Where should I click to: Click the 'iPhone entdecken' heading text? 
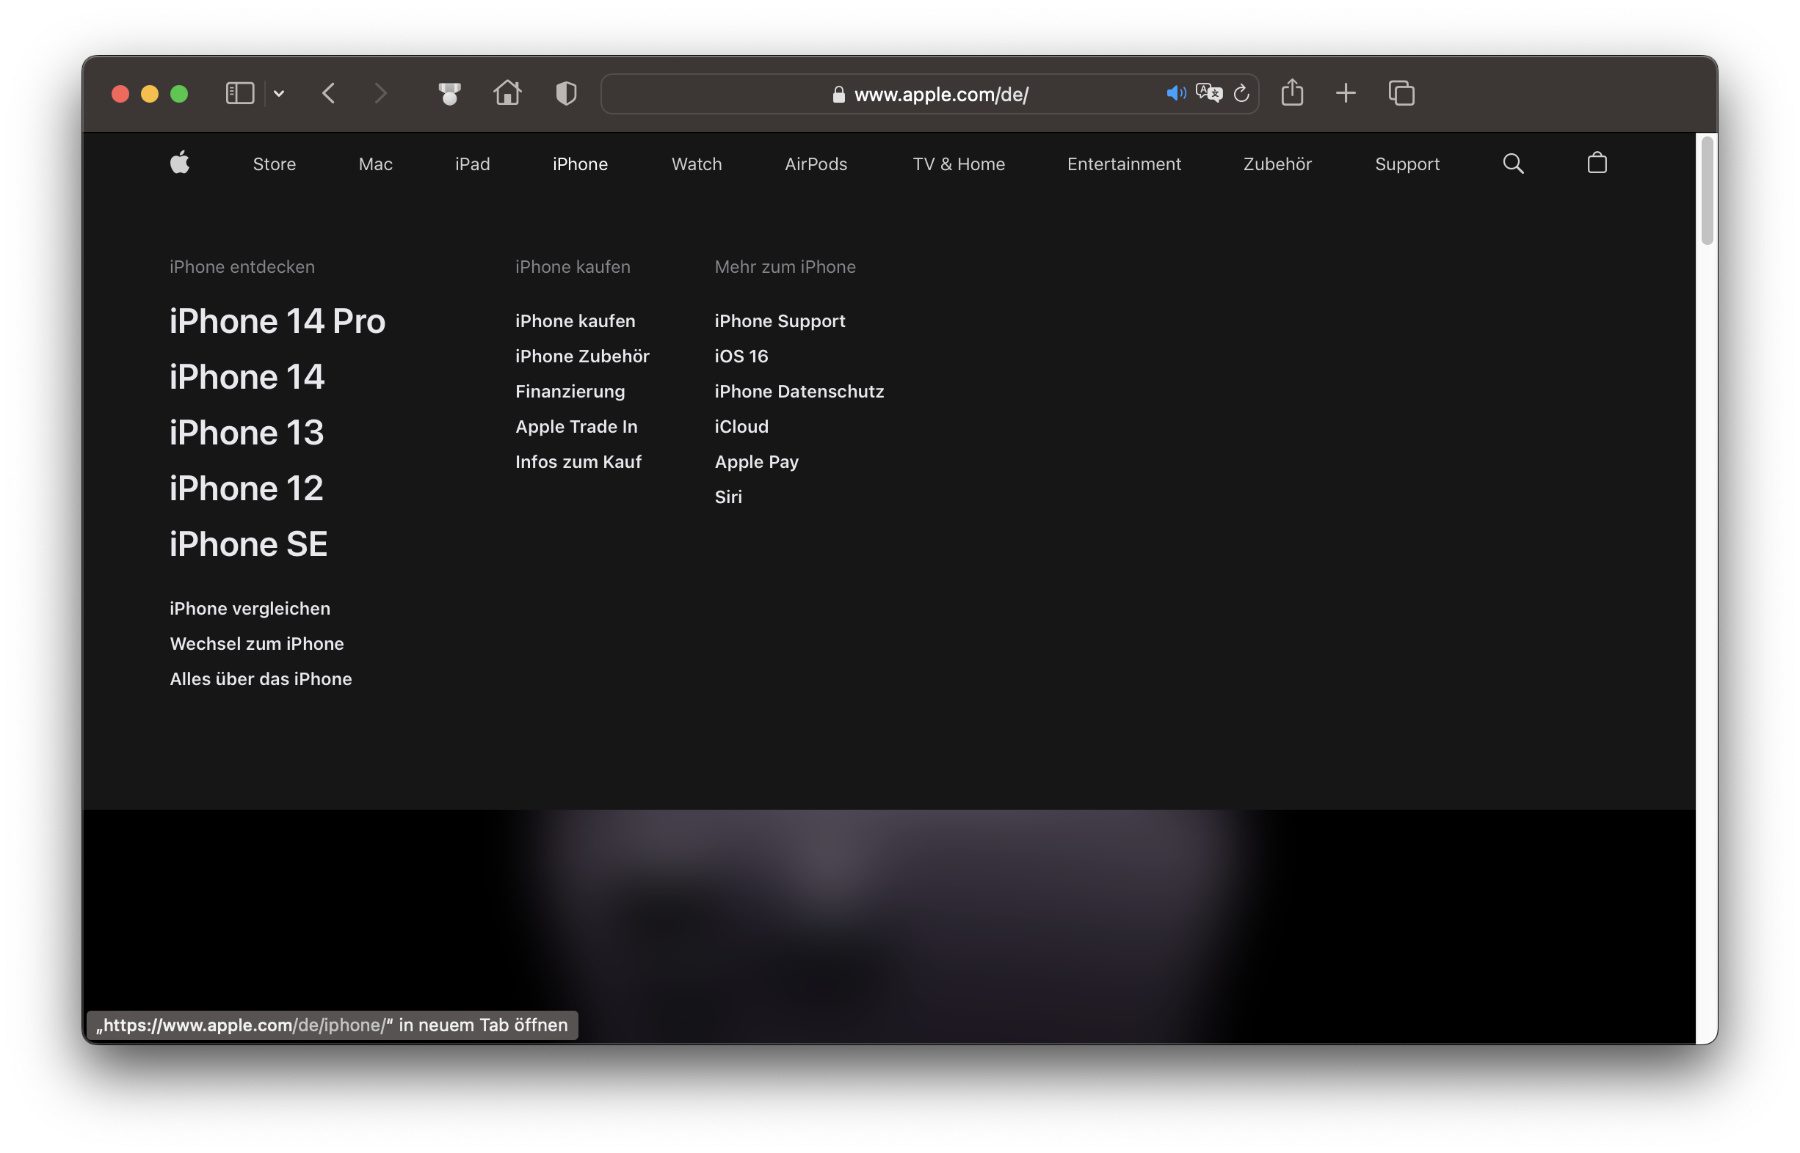point(242,267)
